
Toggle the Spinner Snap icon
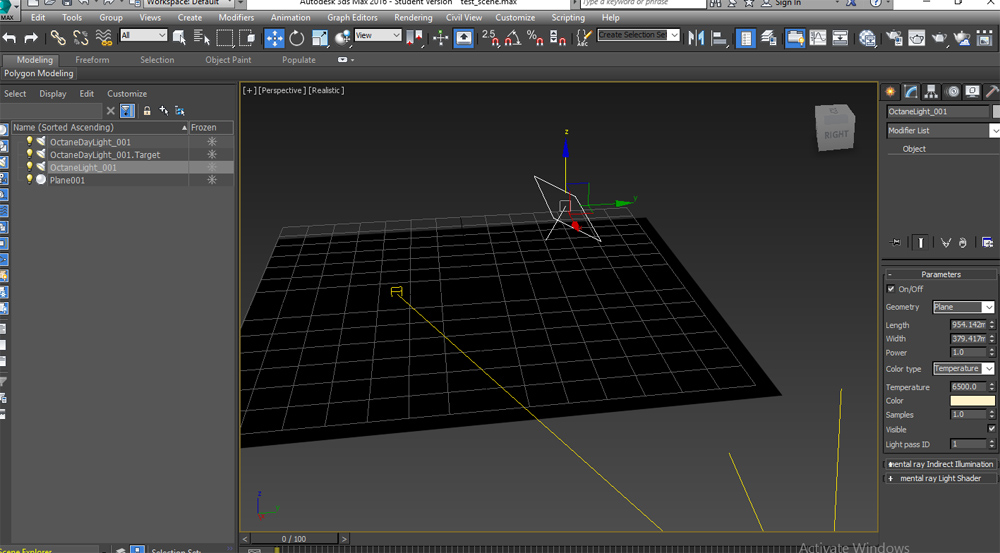pos(557,38)
